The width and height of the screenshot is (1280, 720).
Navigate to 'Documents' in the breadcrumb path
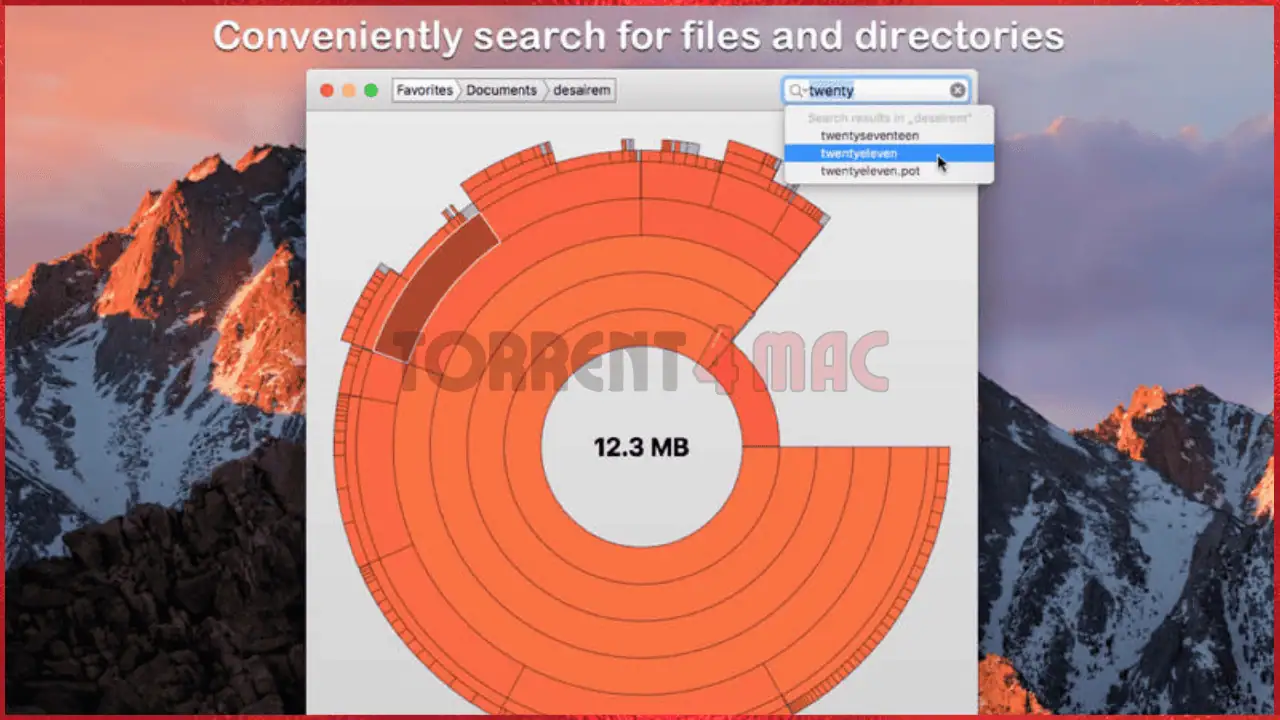click(501, 90)
